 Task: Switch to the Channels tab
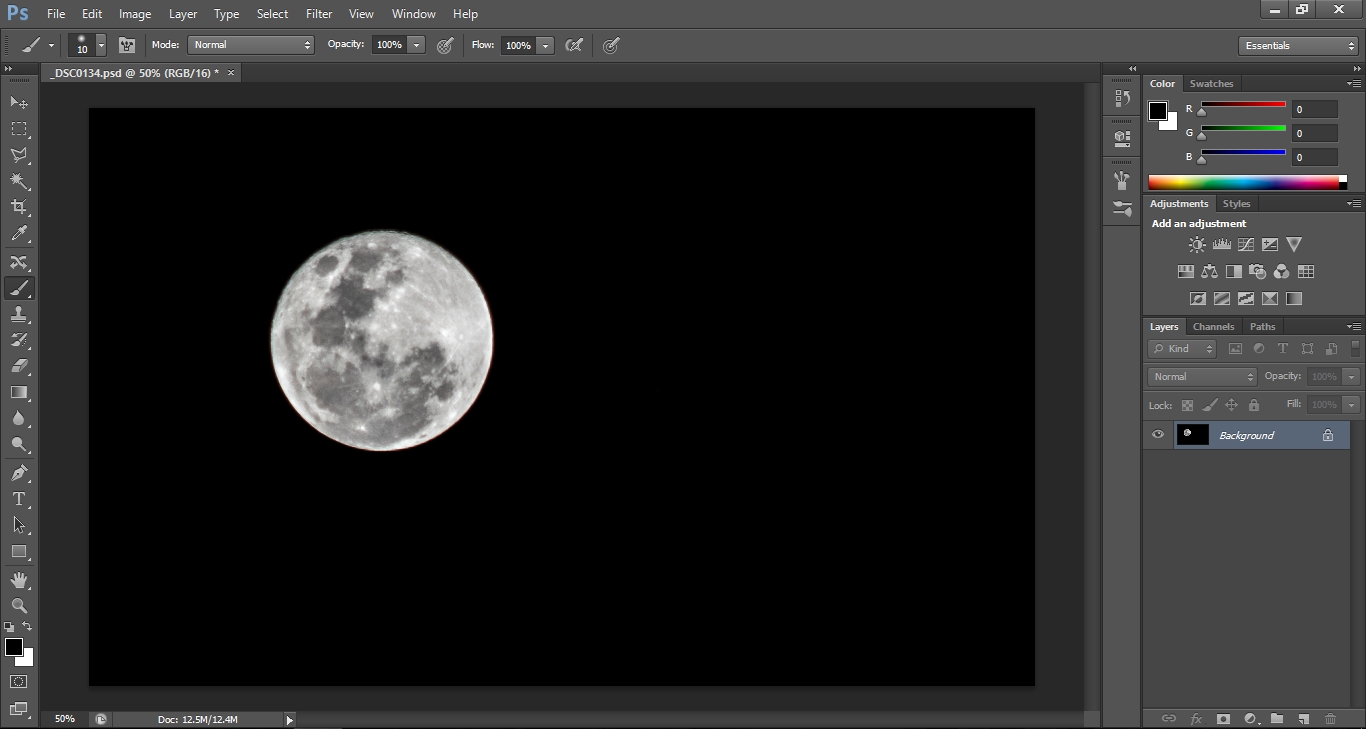pos(1213,326)
